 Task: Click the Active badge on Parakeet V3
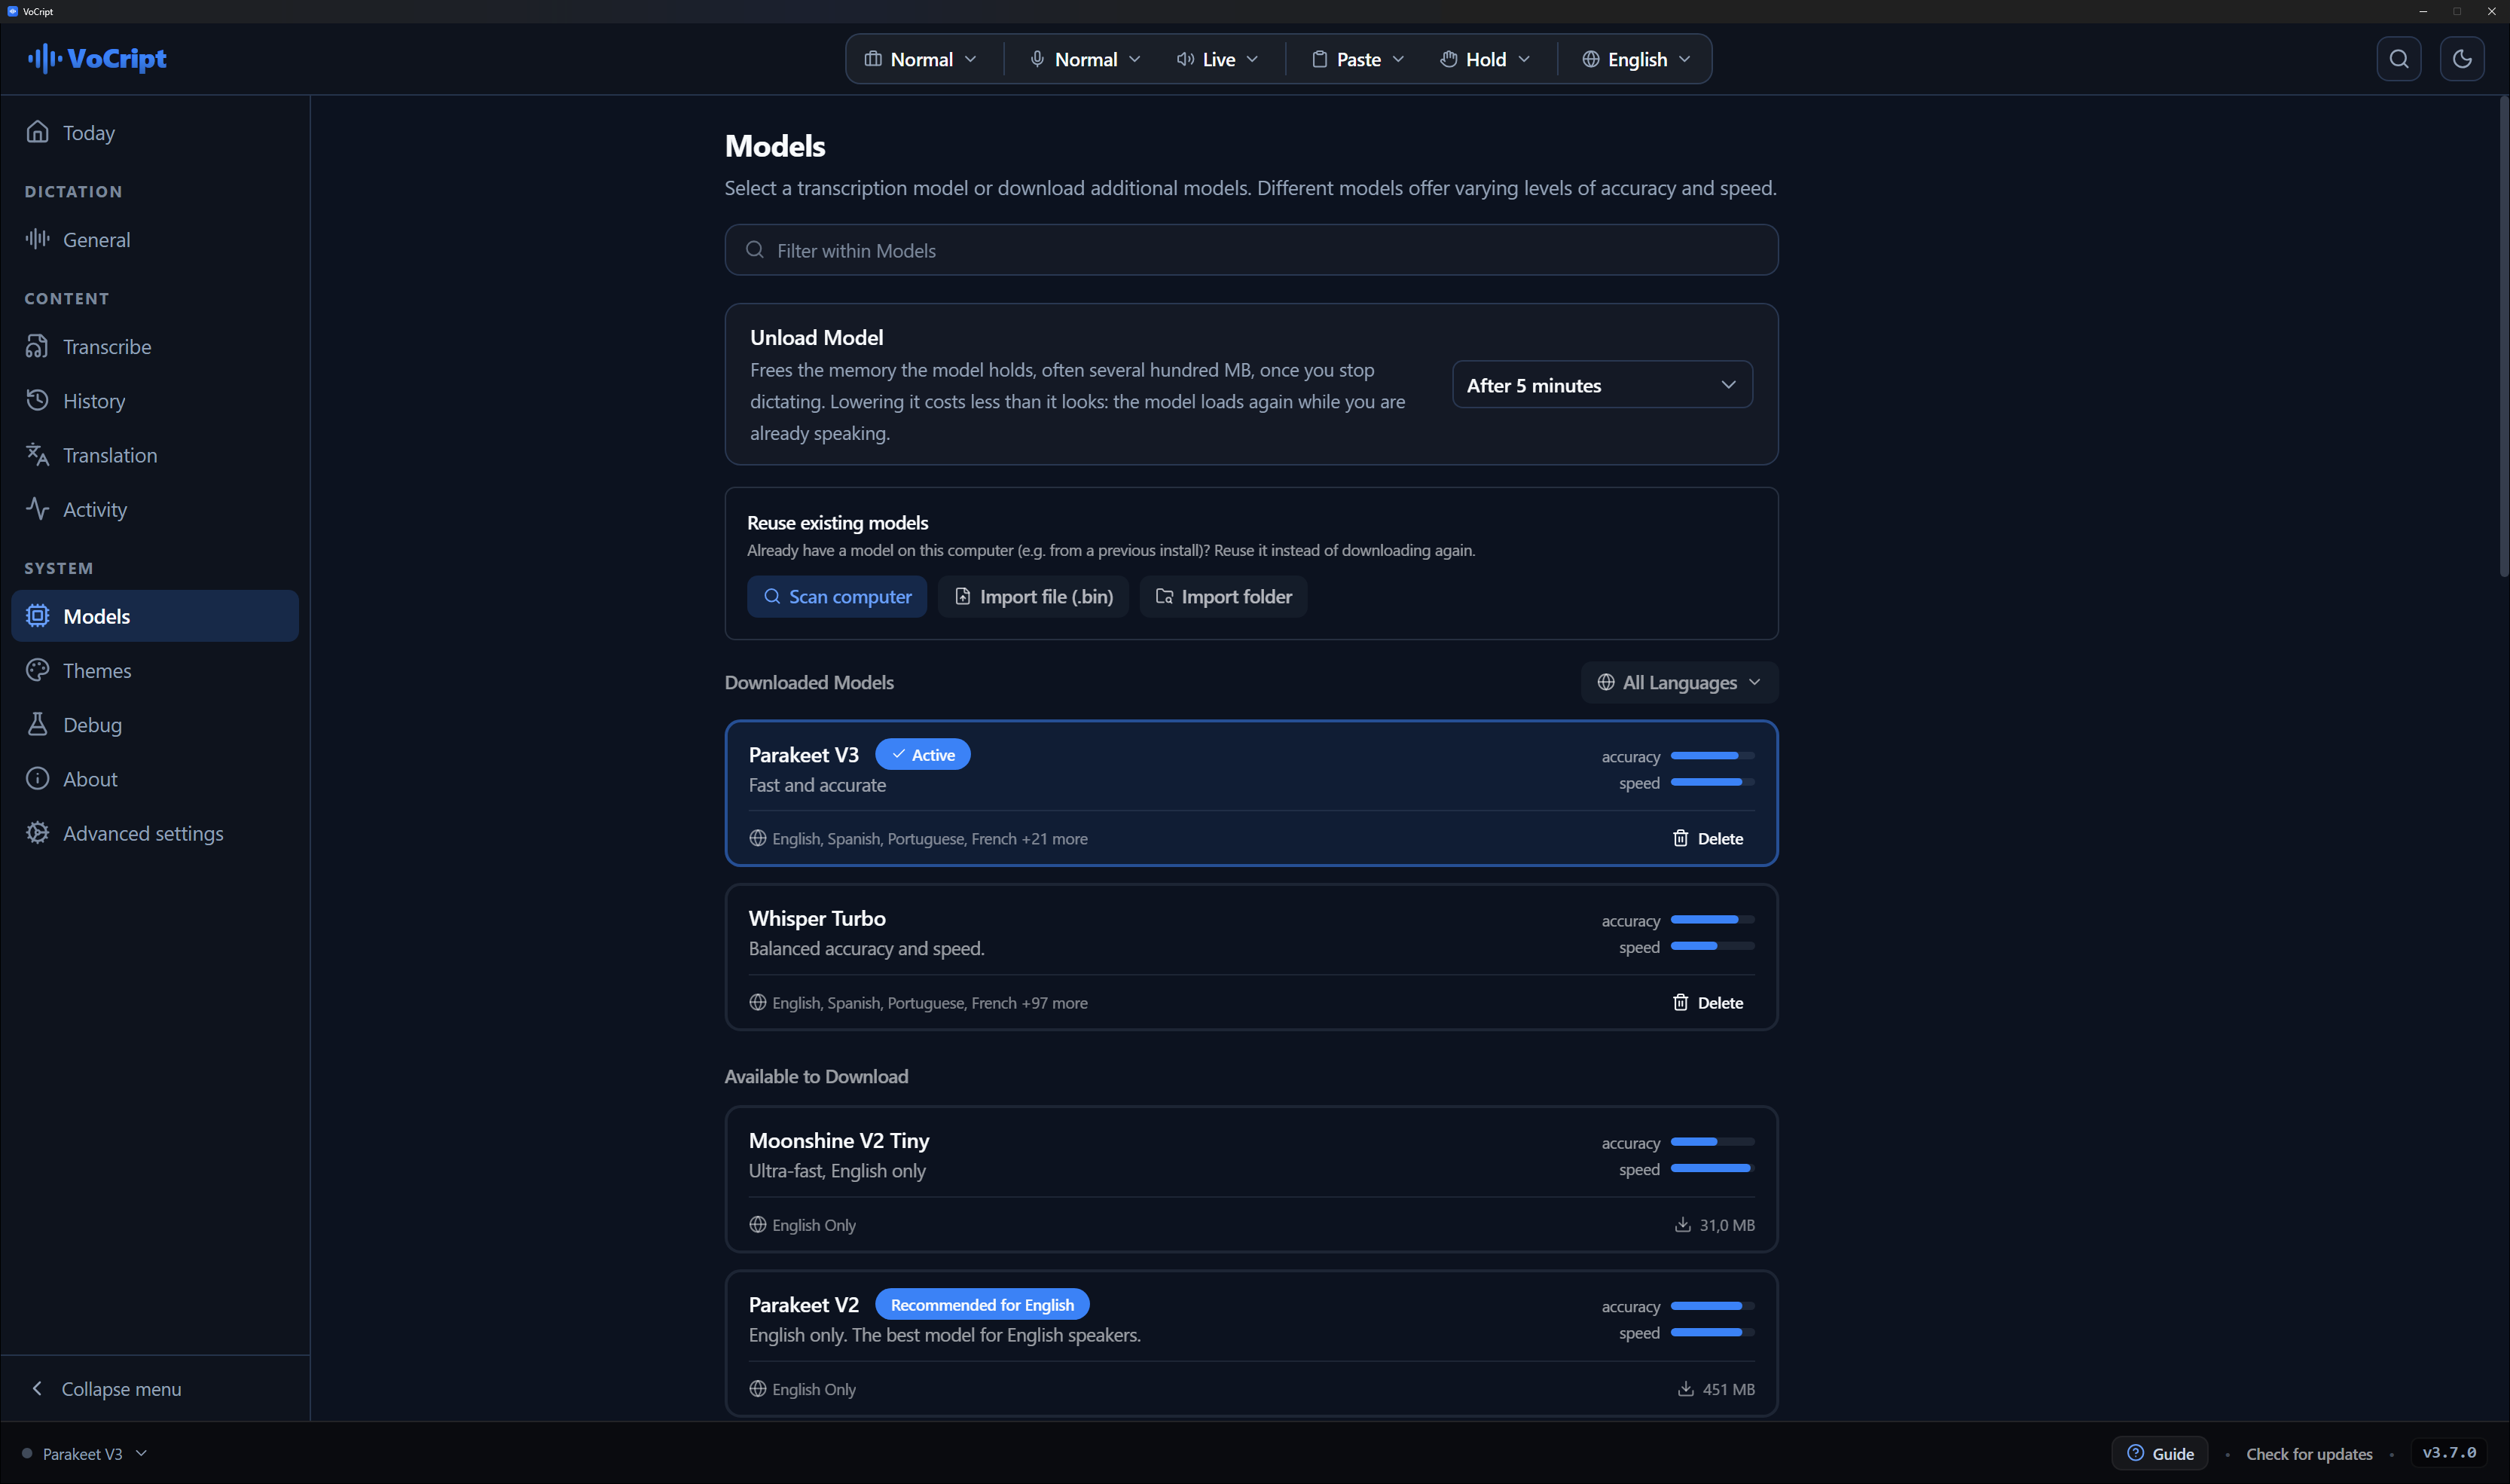click(922, 754)
